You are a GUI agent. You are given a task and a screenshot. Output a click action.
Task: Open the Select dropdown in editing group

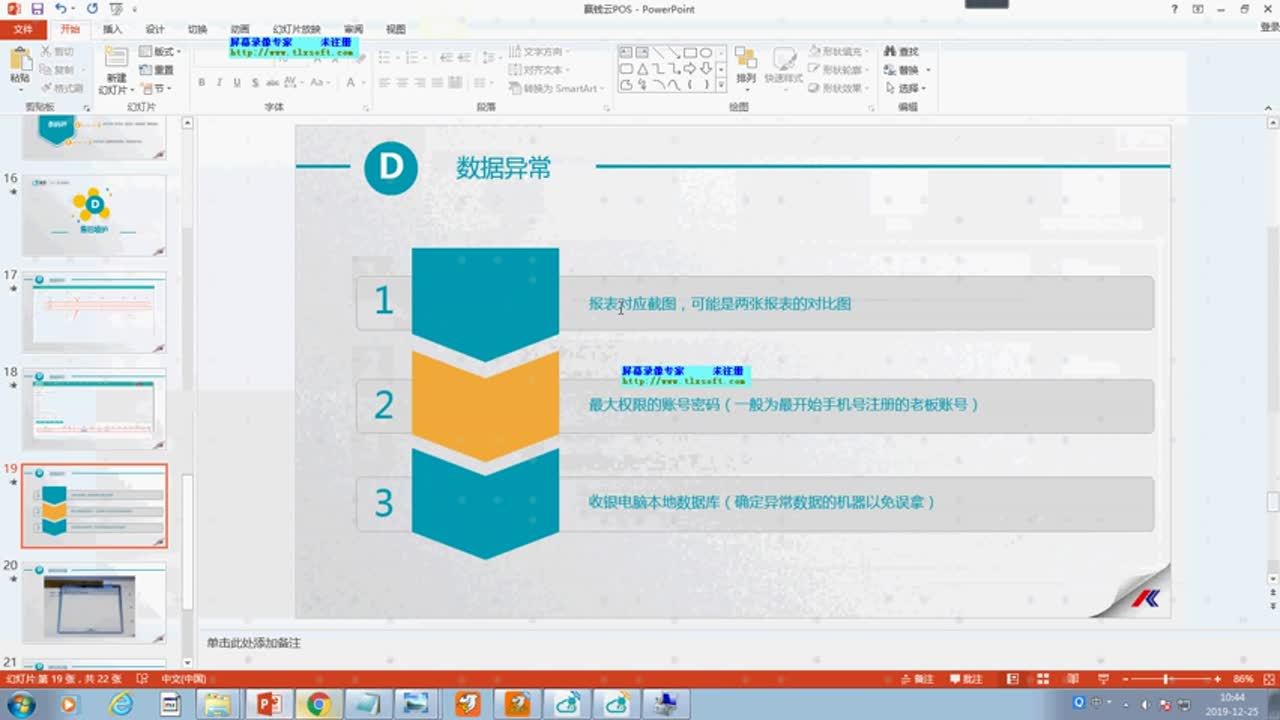click(907, 88)
